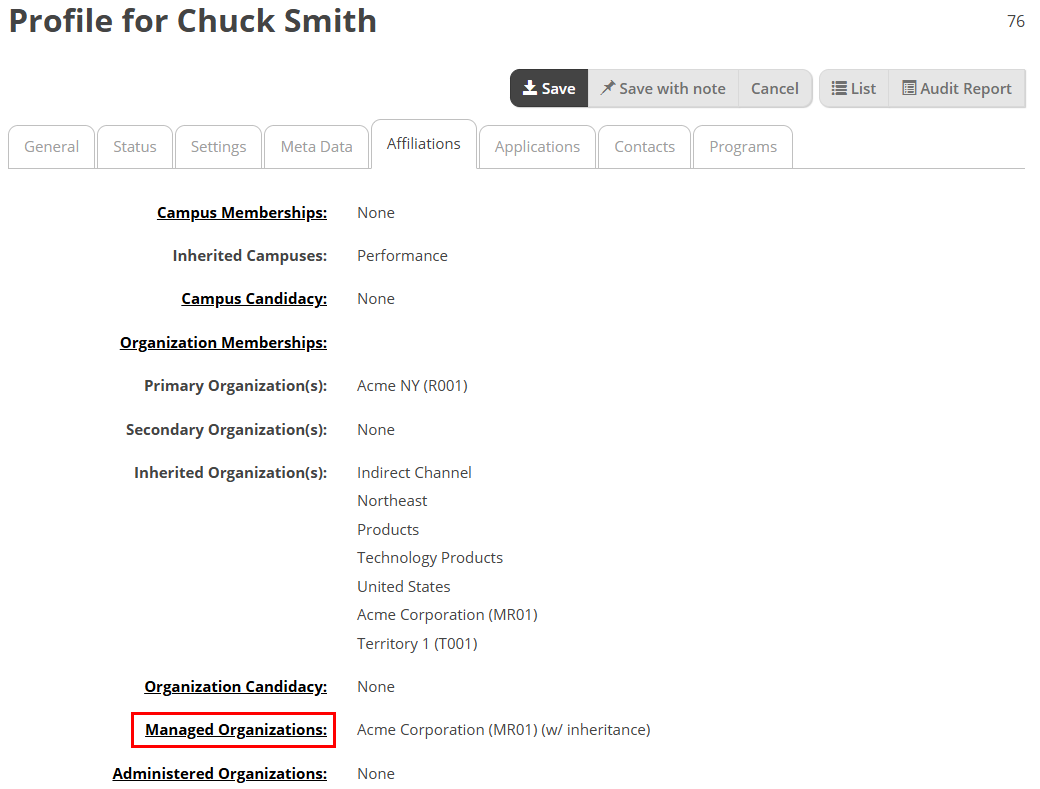Open the Applications tab
Screen dimensions: 1040x789
coord(537,147)
